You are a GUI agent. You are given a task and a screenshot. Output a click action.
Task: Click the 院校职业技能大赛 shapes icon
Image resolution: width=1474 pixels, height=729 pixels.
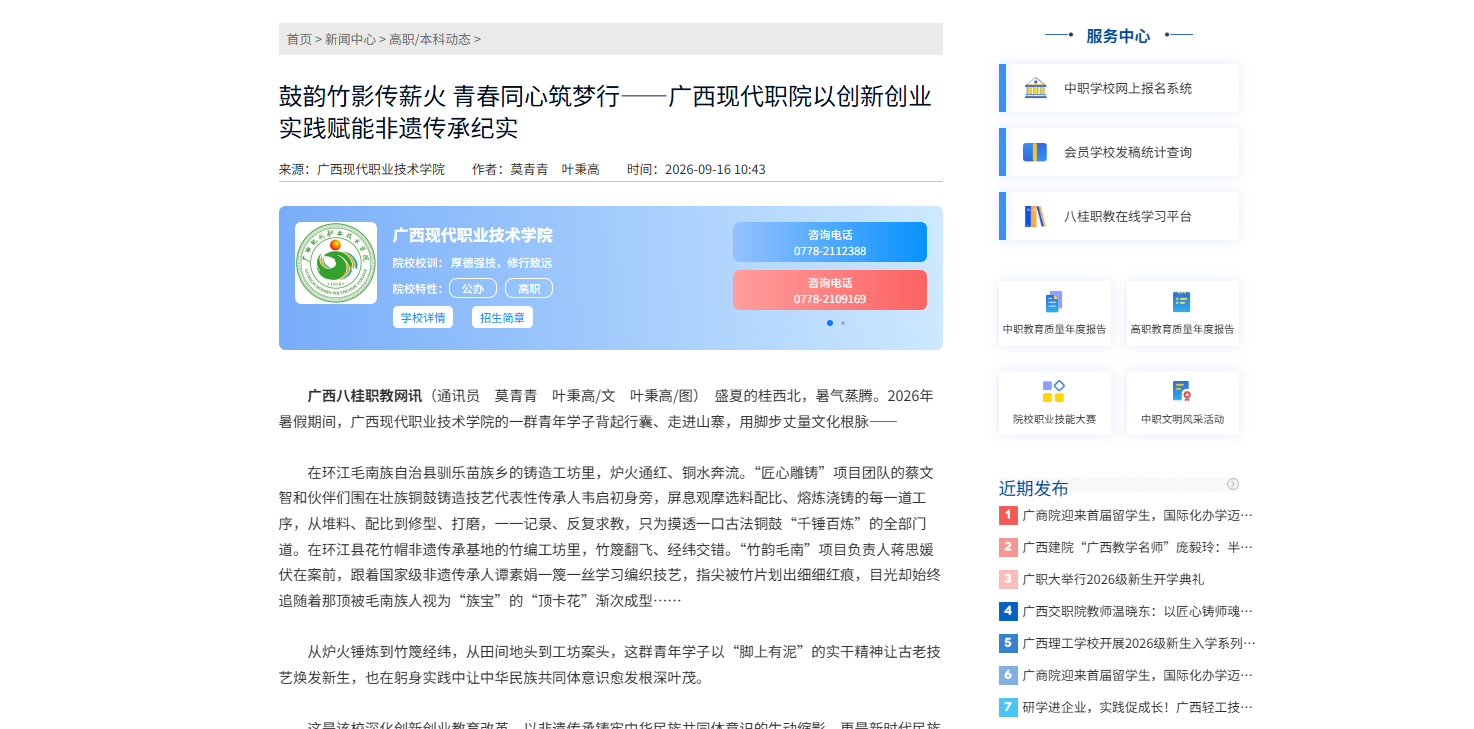(x=1054, y=391)
